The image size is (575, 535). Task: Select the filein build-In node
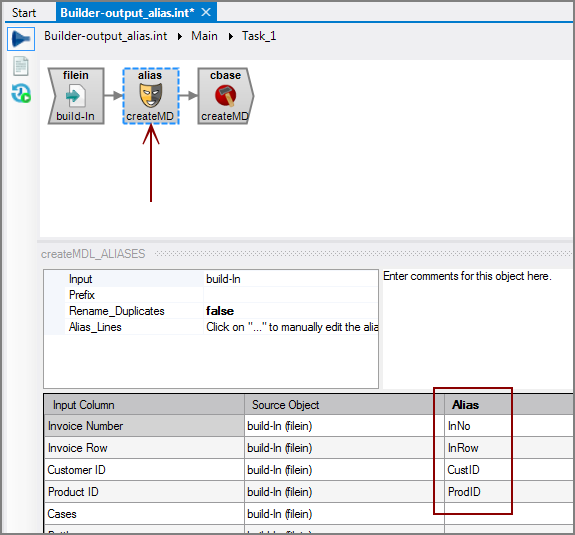pos(76,96)
